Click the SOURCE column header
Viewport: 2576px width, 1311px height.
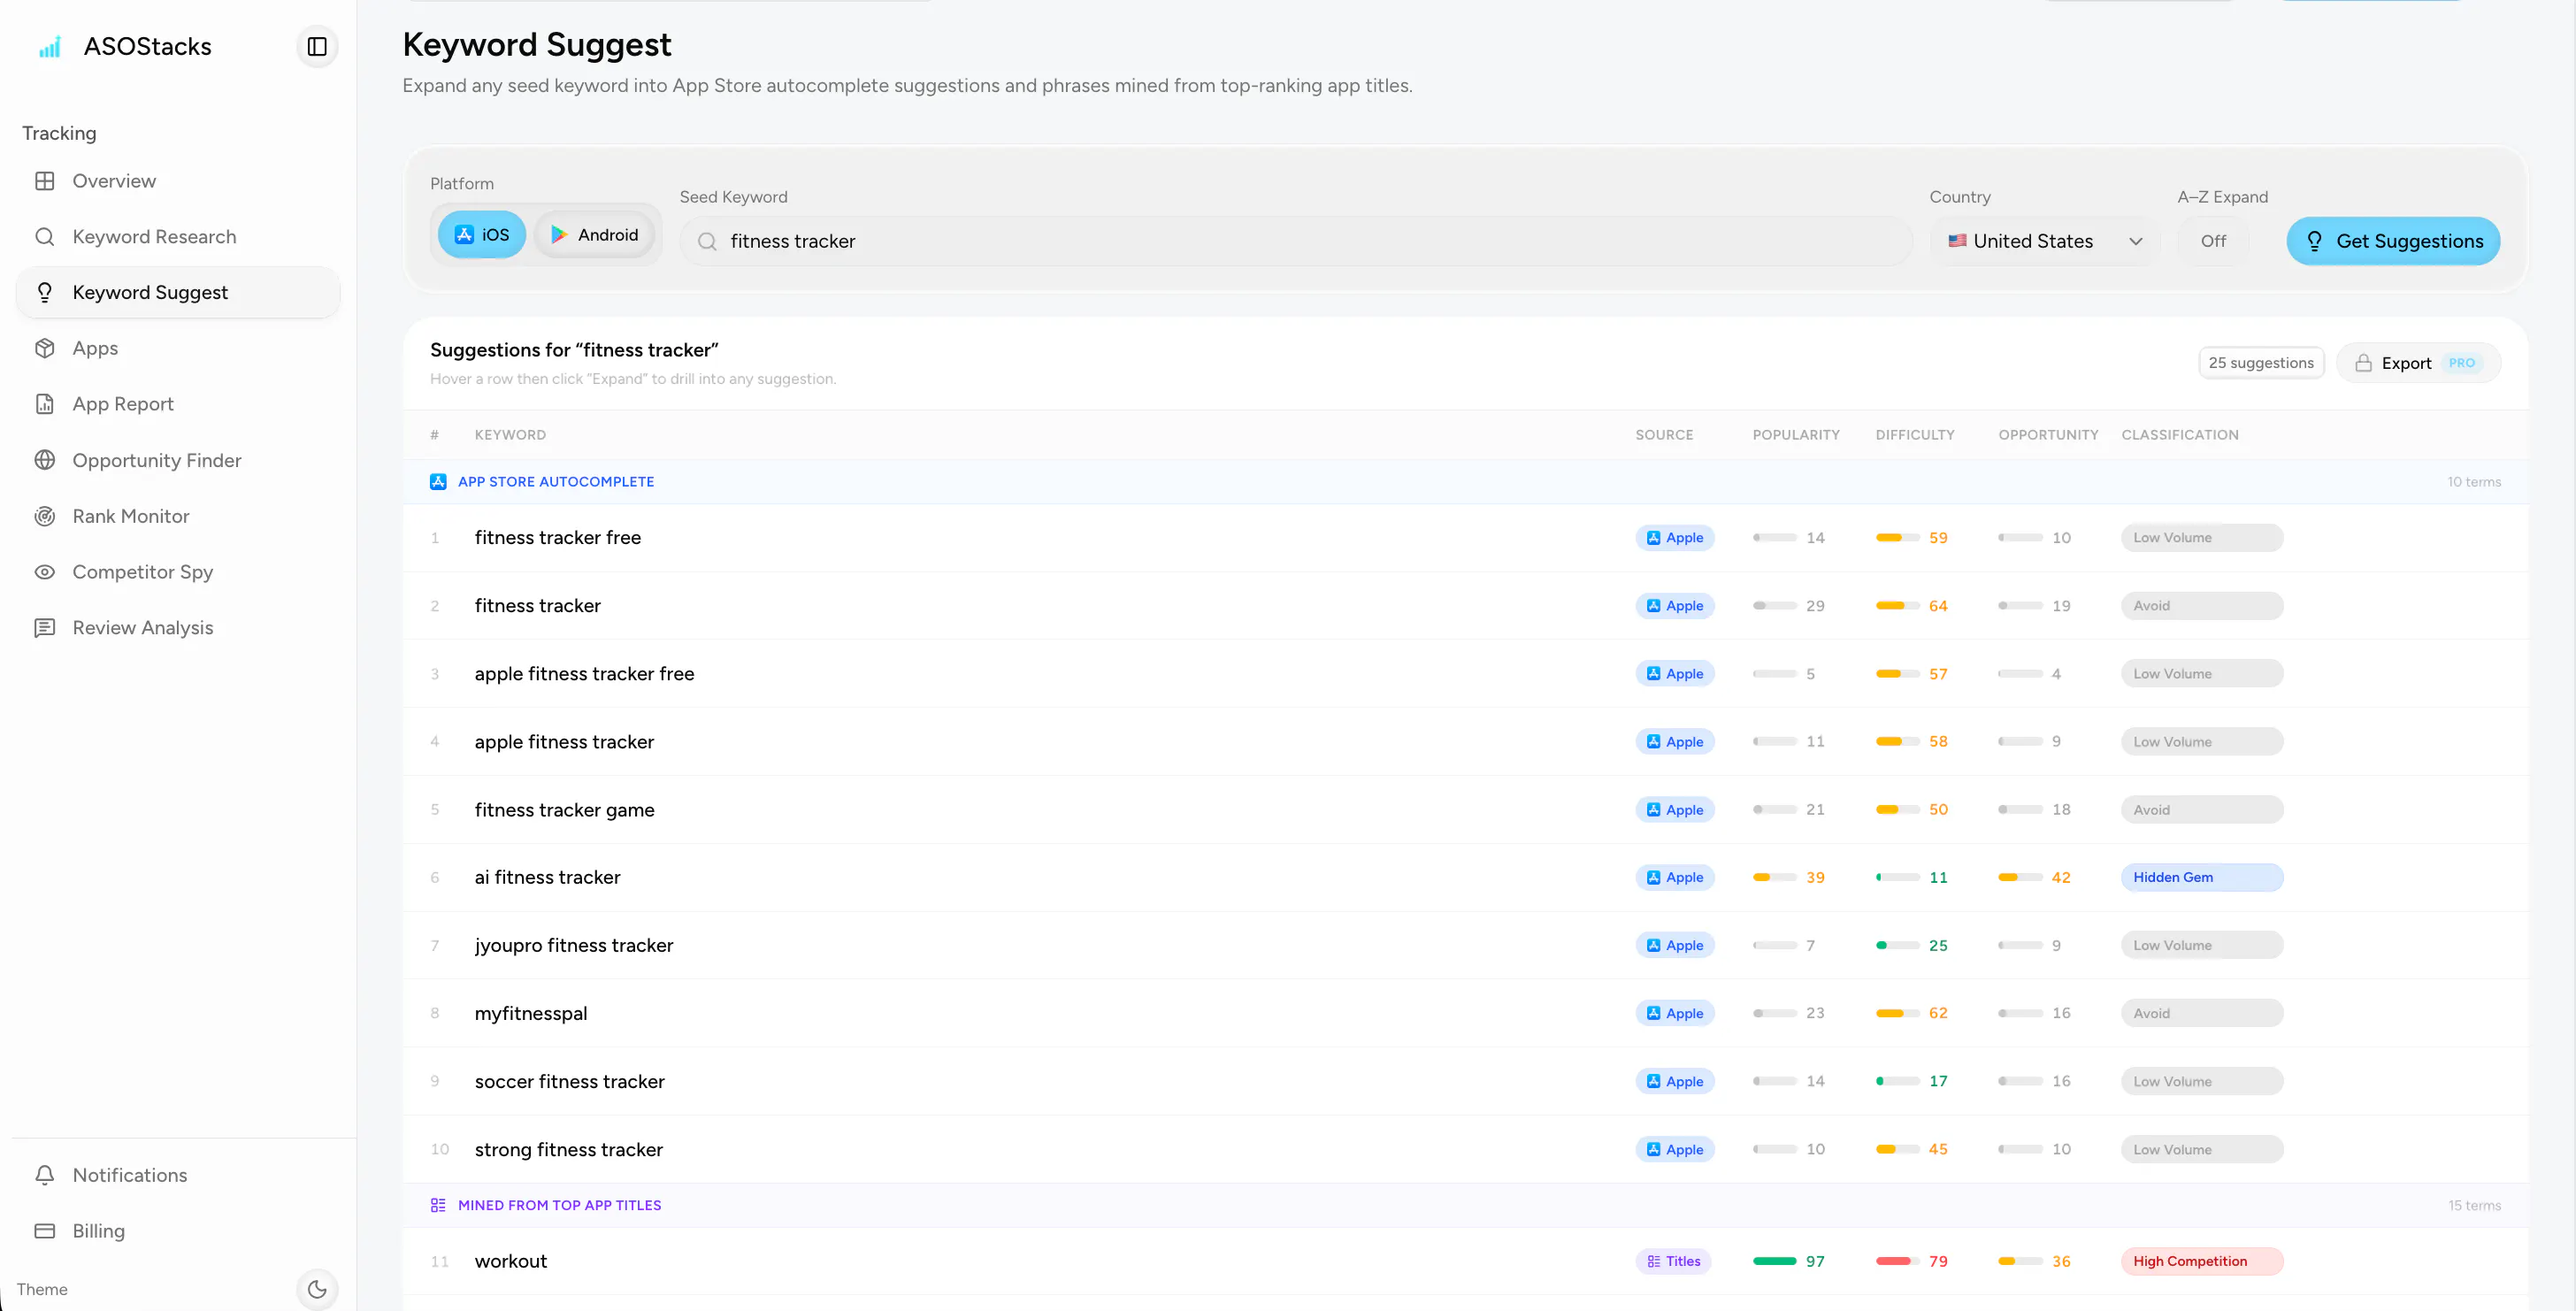1664,435
